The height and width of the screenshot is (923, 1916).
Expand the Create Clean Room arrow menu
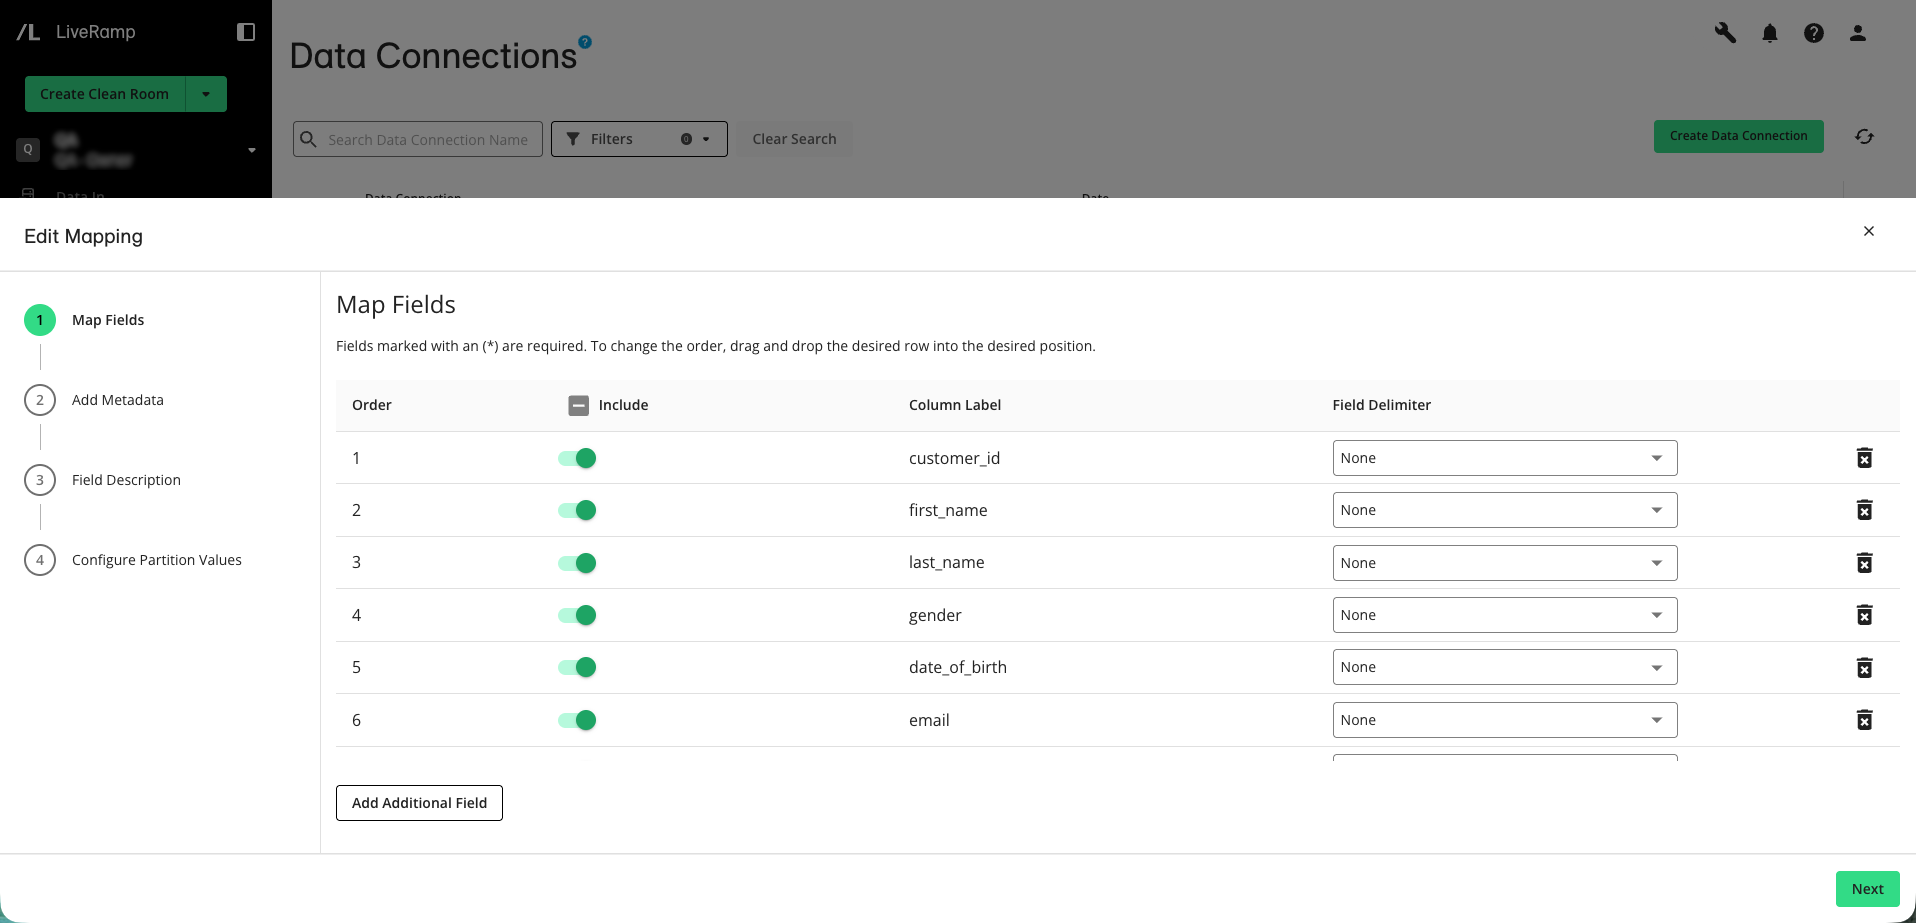pos(206,94)
